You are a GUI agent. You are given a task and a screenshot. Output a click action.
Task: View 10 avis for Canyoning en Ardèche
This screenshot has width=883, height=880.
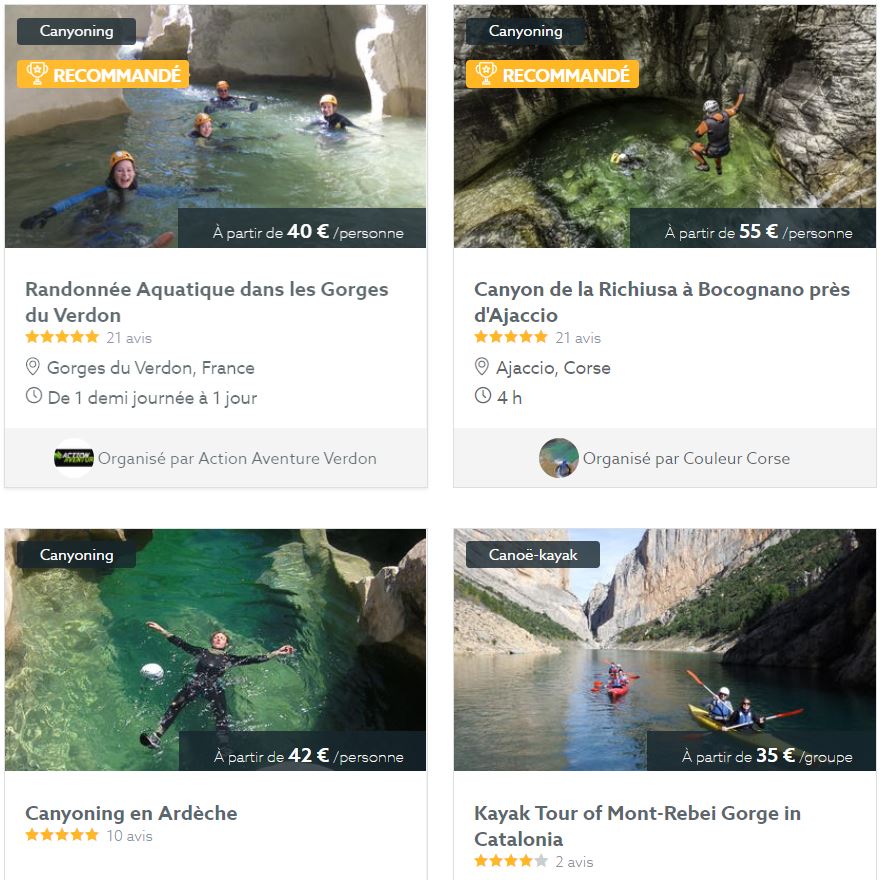(129, 836)
